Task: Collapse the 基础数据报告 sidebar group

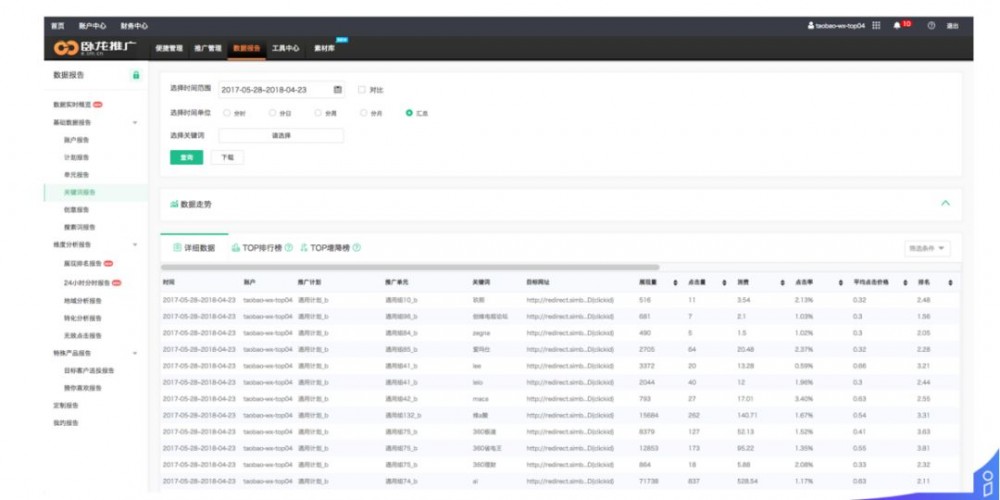Action: [x=135, y=122]
